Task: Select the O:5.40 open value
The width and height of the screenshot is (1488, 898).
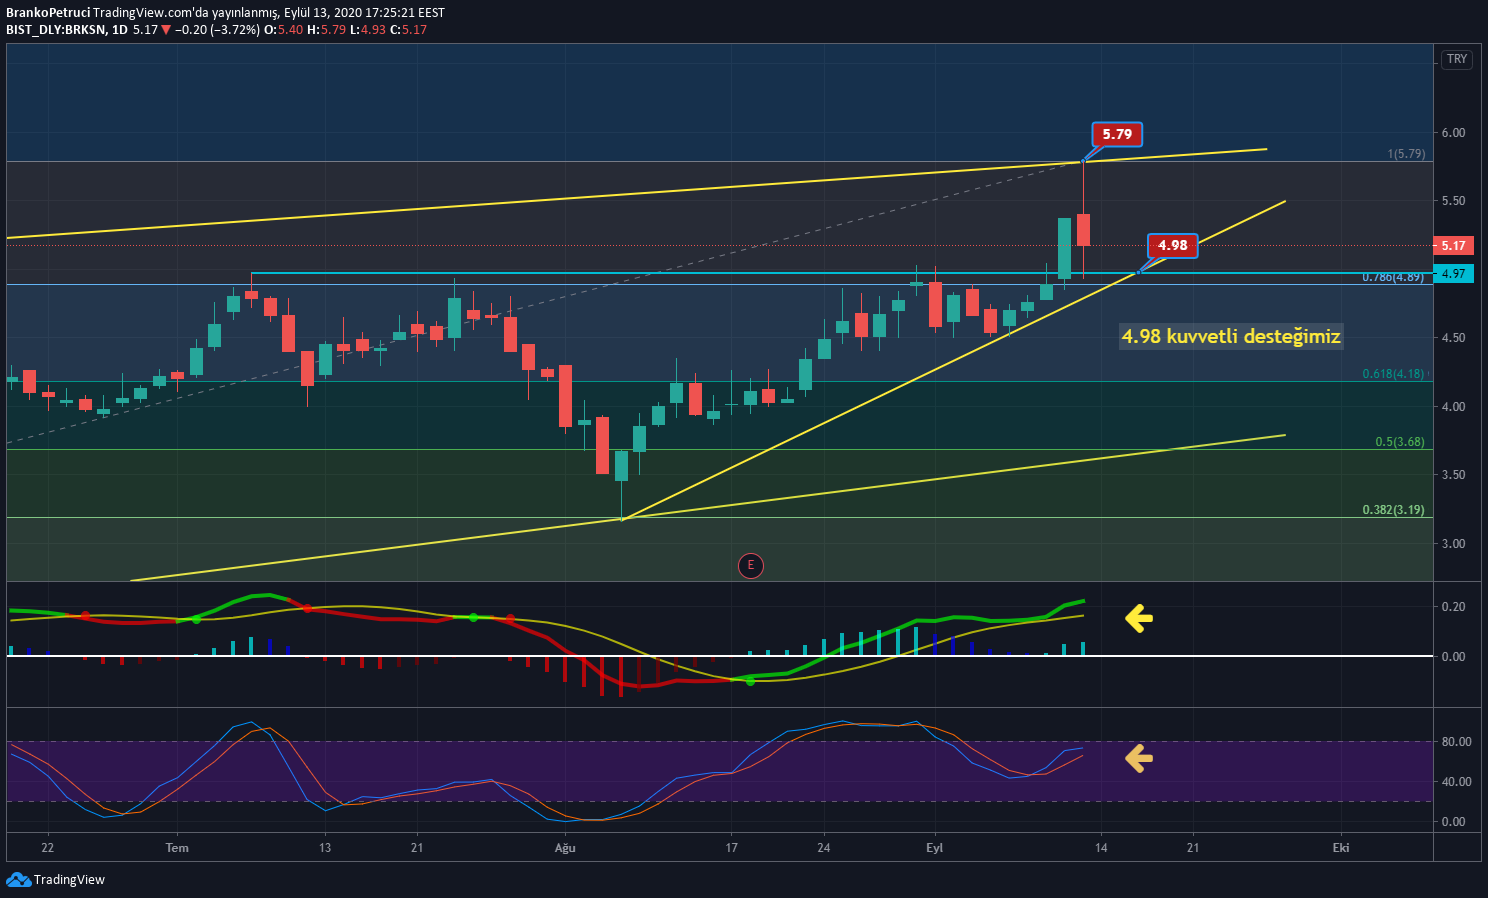Action: coord(283,30)
